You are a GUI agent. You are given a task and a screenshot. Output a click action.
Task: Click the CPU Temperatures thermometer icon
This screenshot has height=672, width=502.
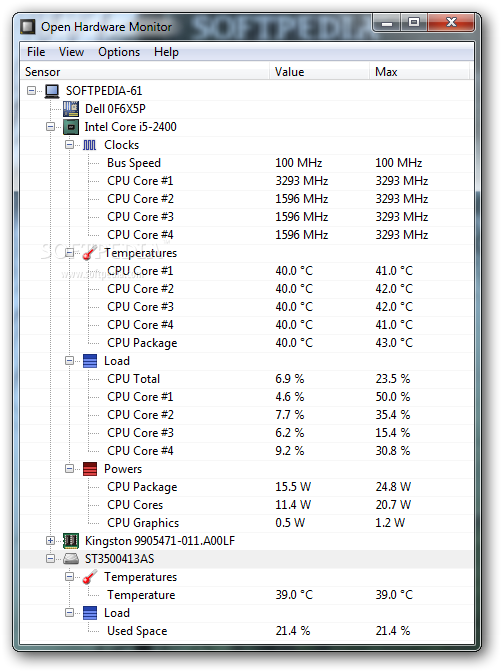click(90, 253)
